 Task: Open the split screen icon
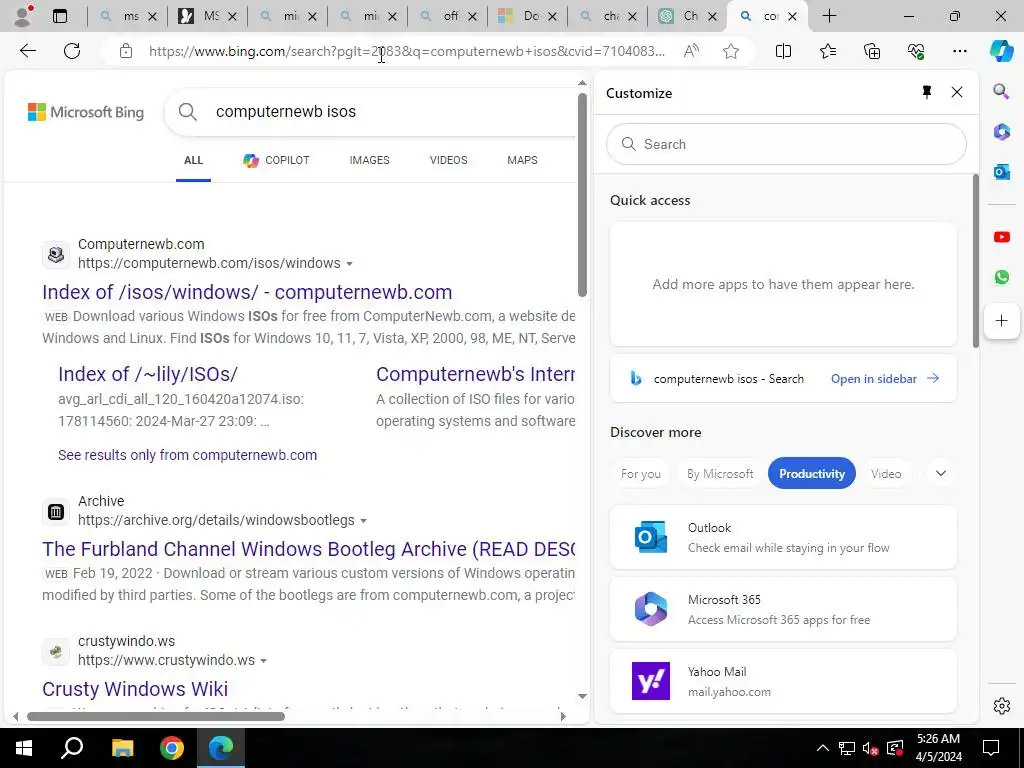tap(783, 51)
